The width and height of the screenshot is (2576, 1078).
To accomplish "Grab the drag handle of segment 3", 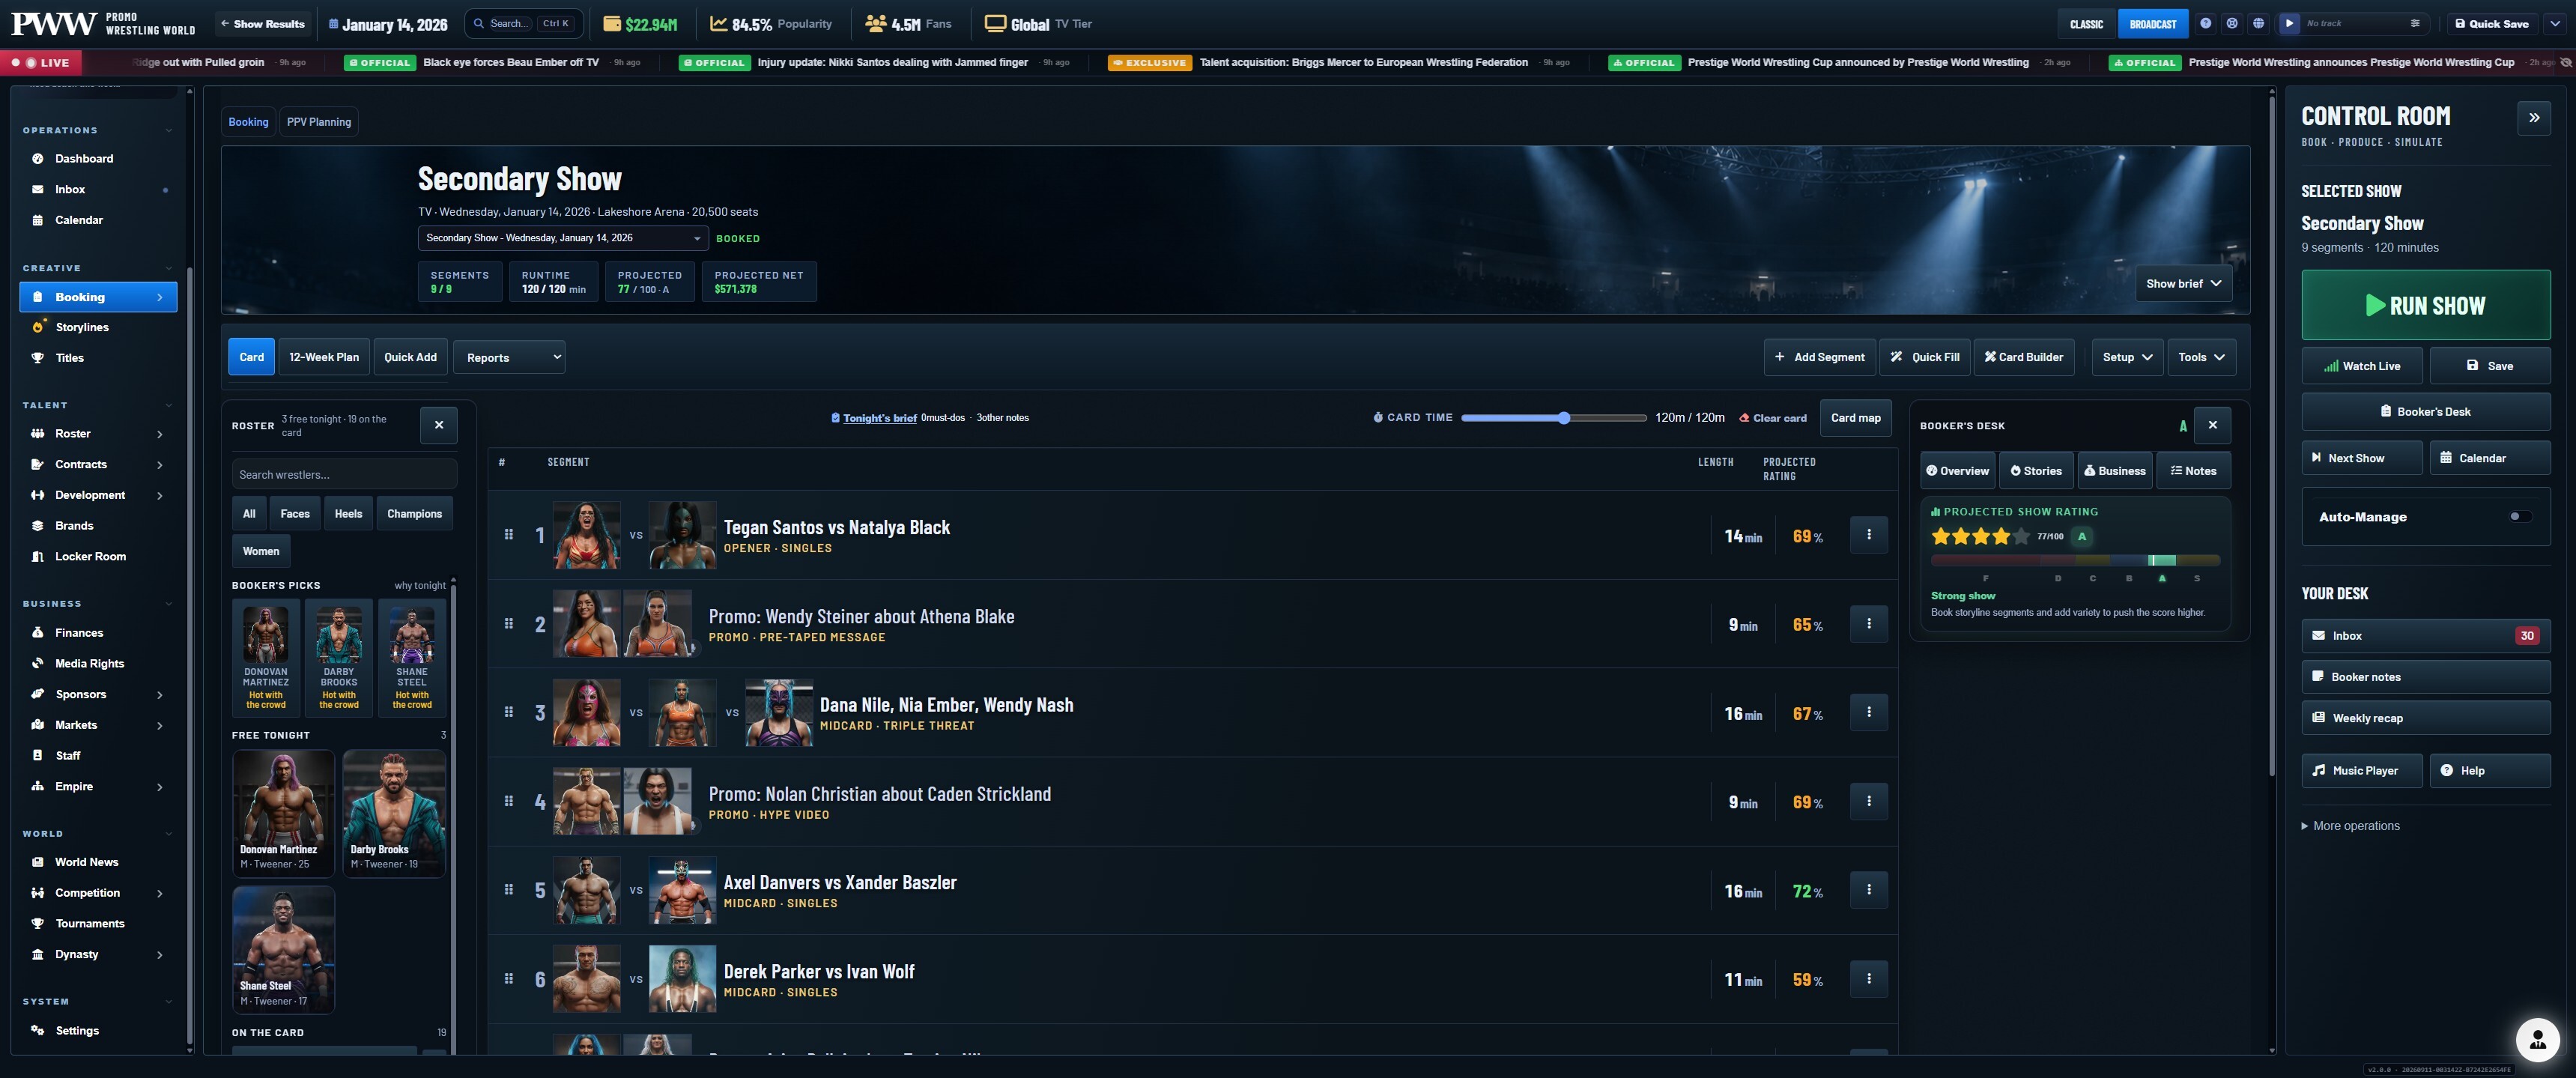I will 508,712.
